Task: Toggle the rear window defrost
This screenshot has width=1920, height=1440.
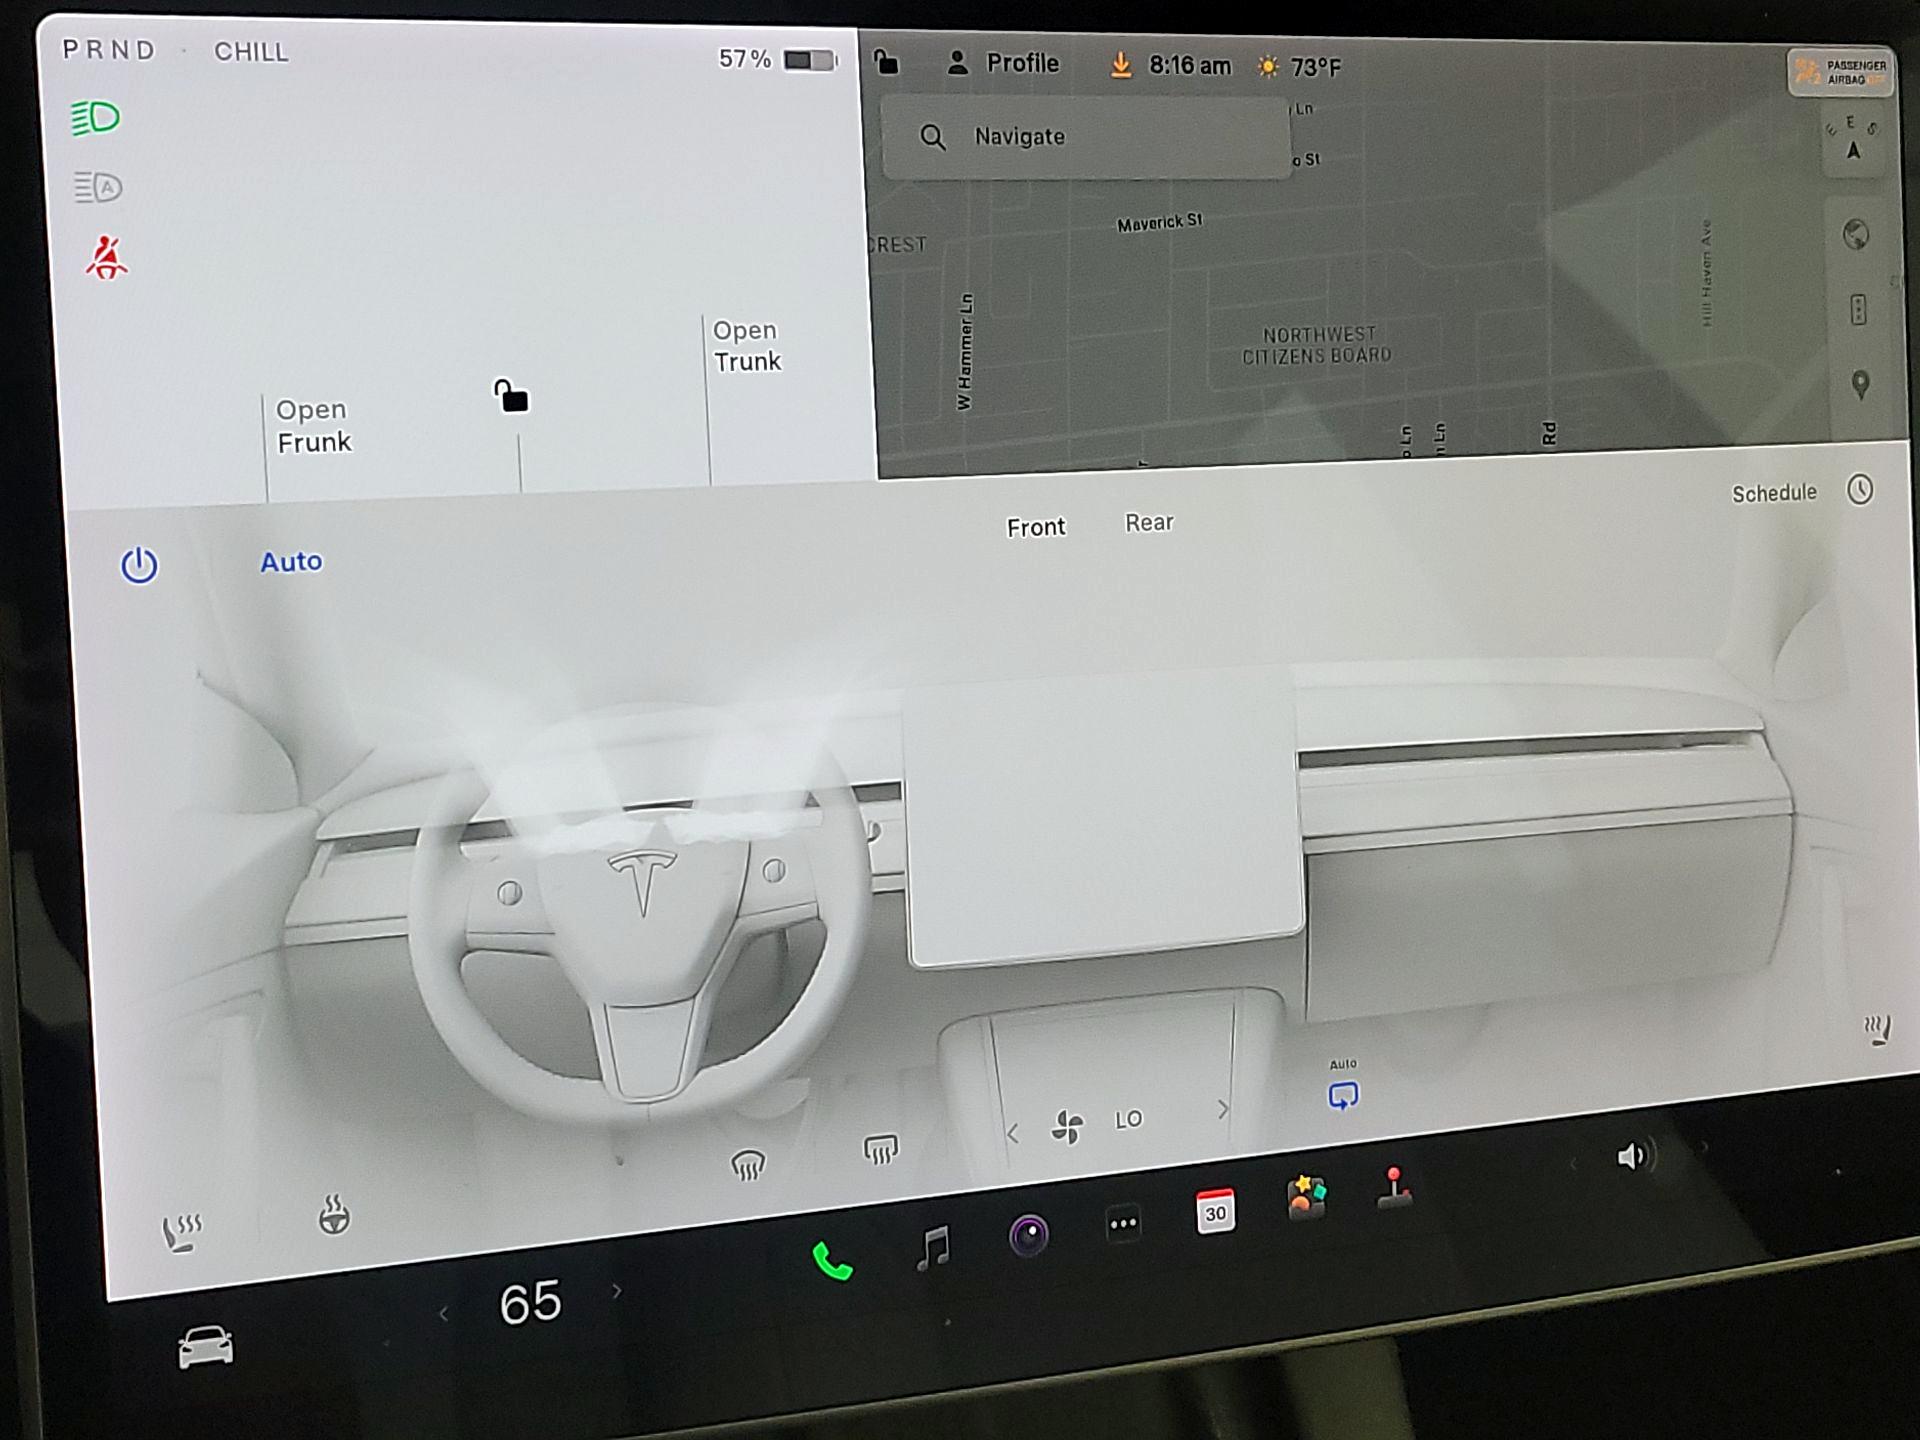Action: tap(881, 1150)
